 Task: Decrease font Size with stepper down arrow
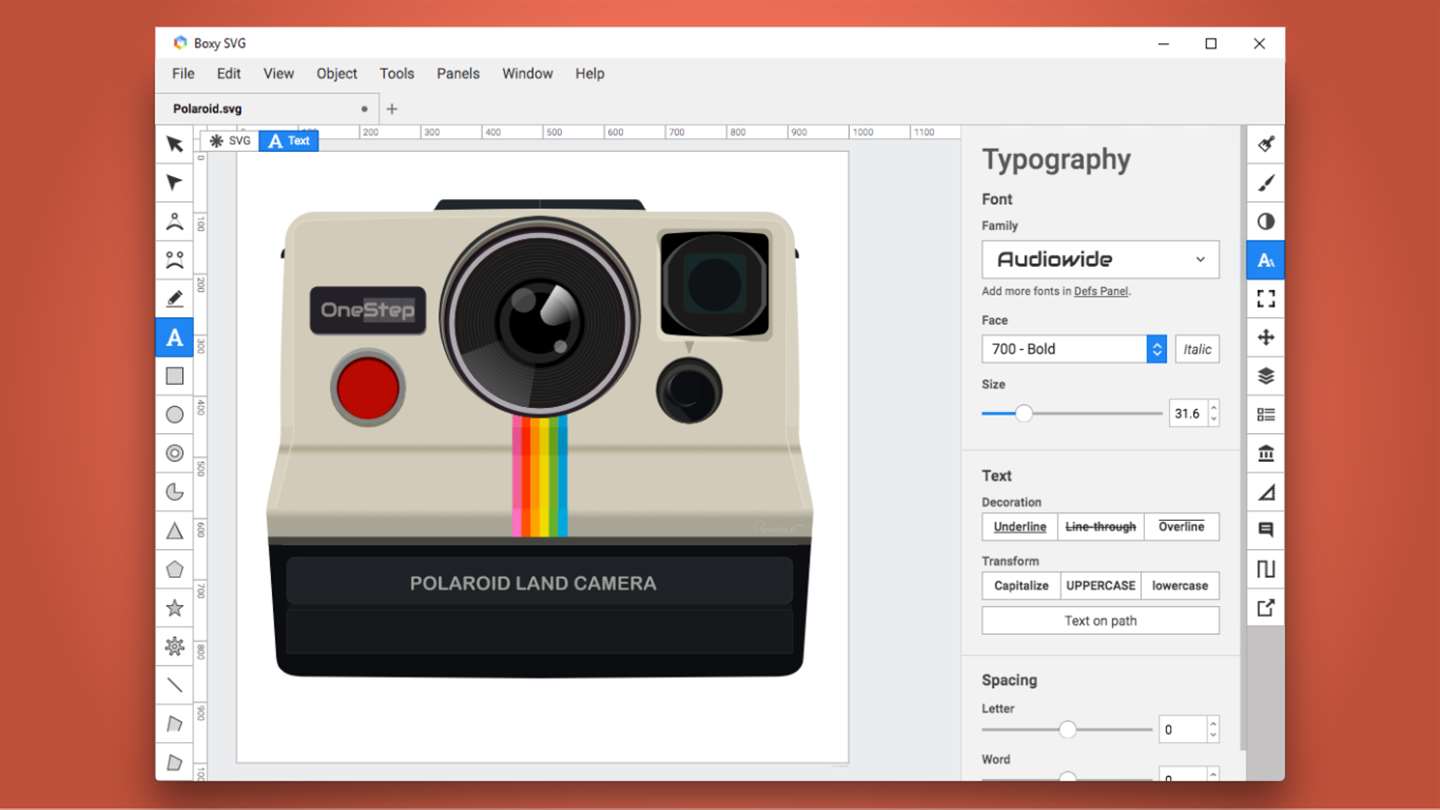(1214, 420)
